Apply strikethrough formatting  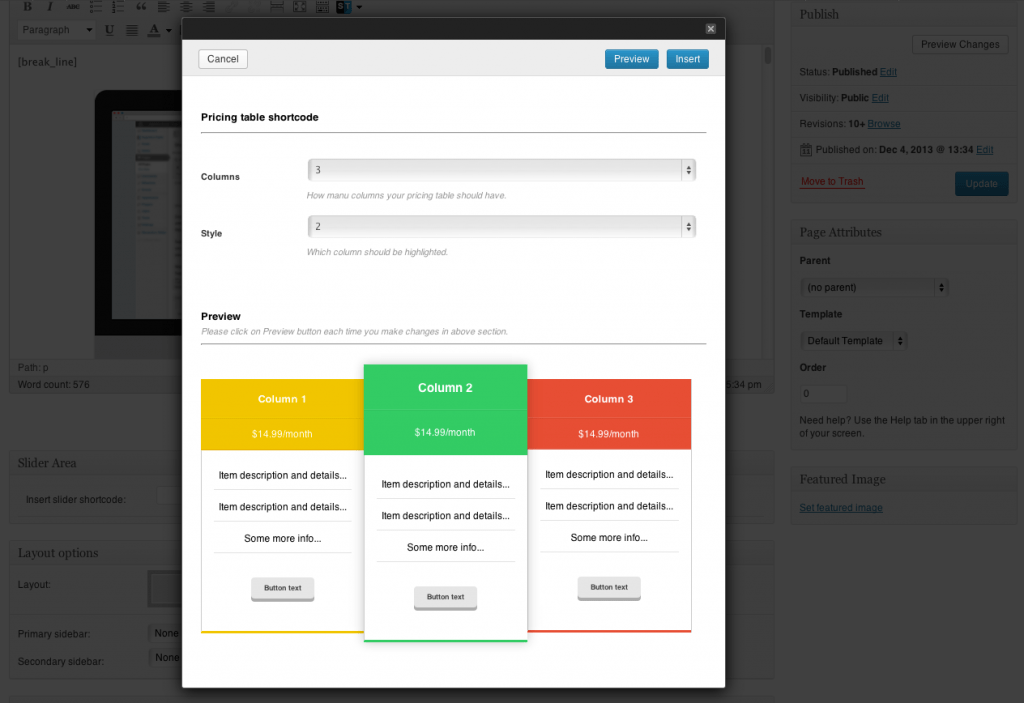pos(71,6)
